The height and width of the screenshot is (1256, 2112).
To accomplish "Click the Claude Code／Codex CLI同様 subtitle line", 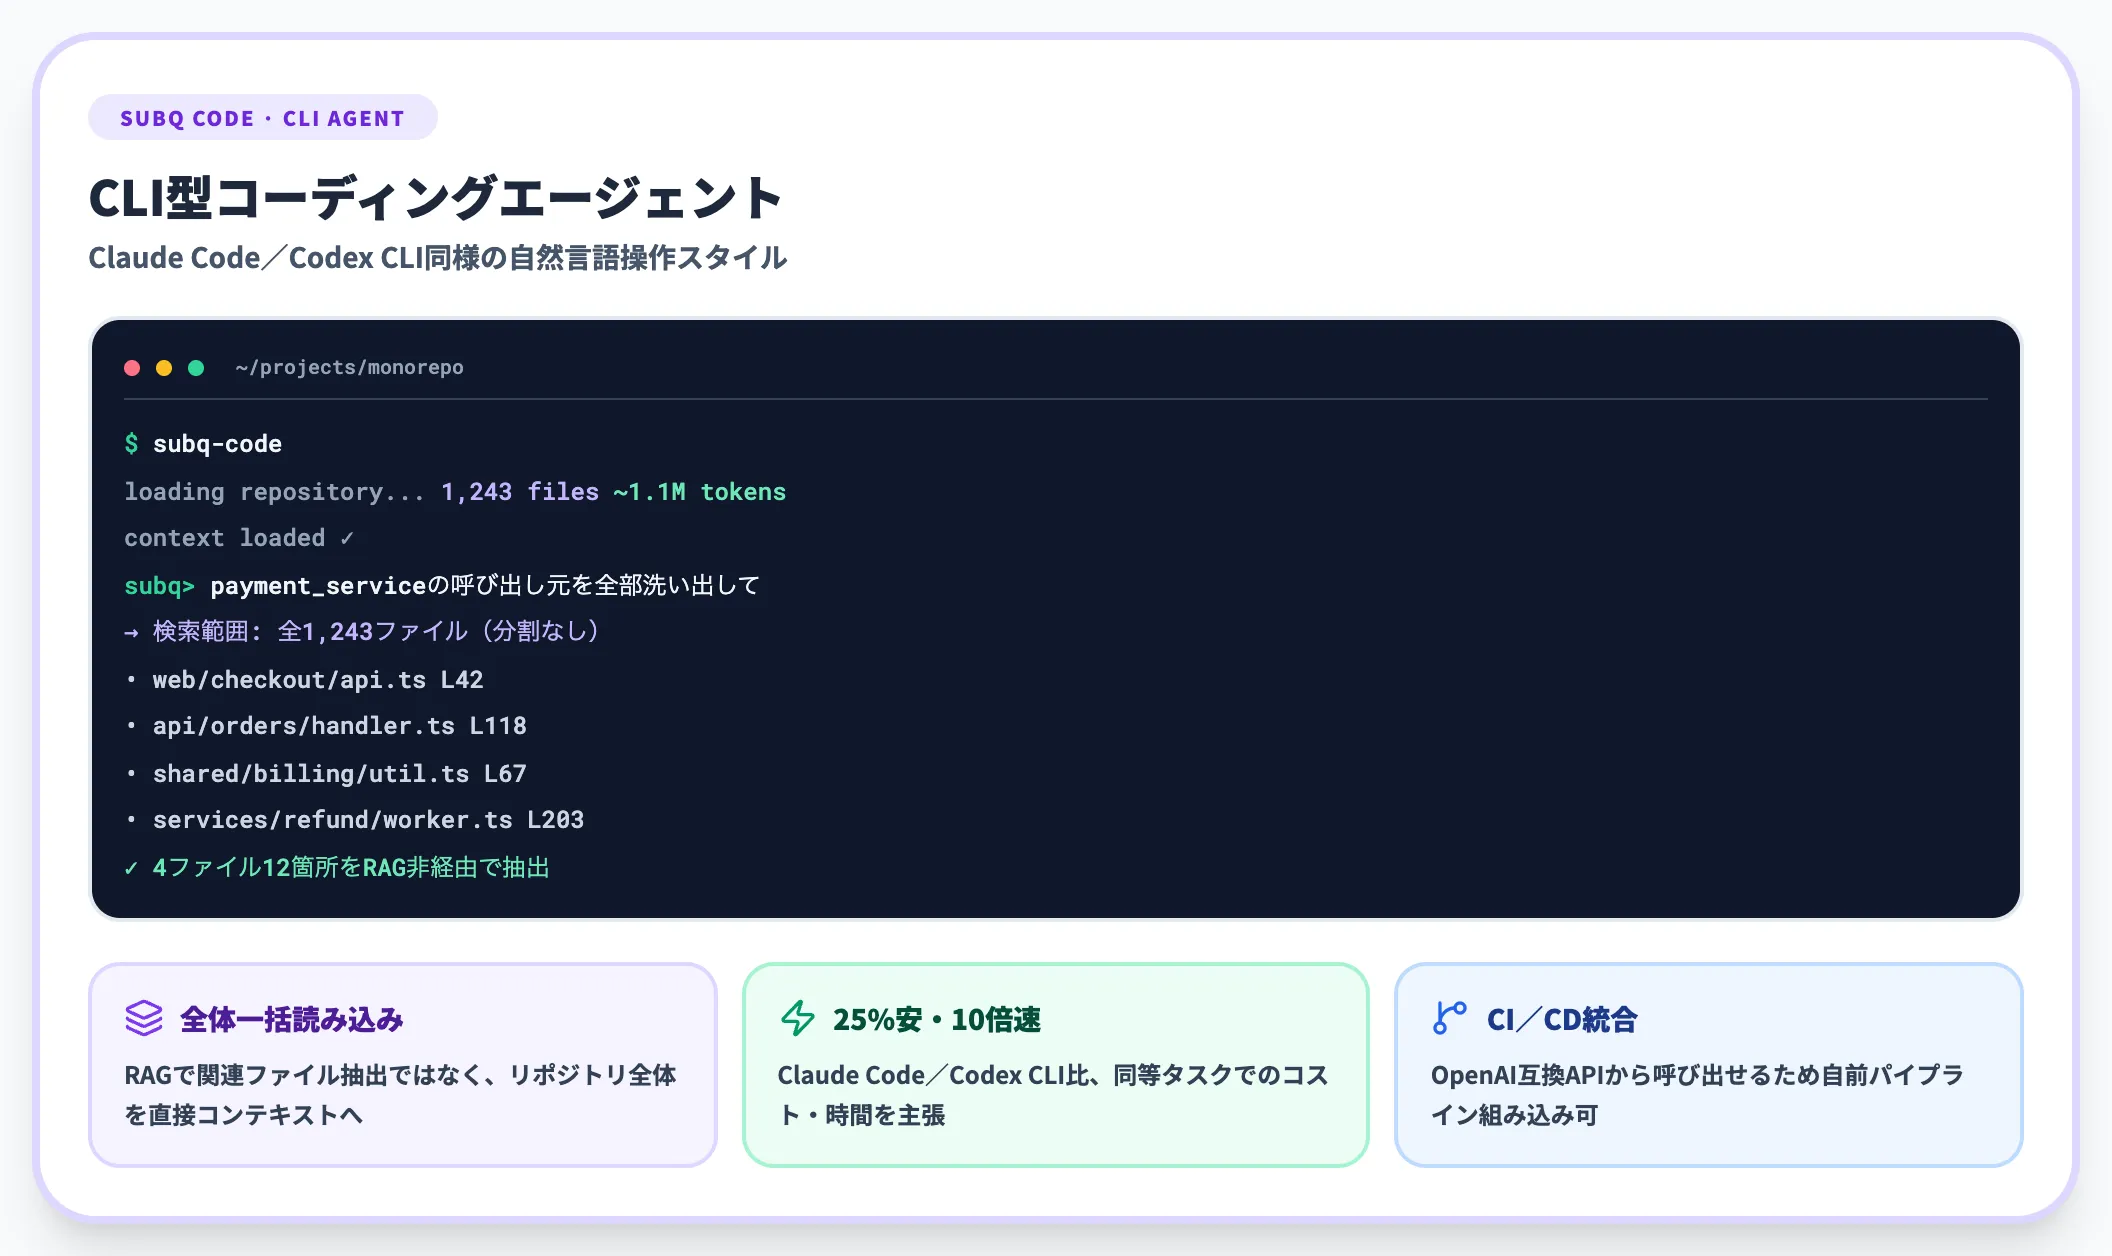I will 438,257.
